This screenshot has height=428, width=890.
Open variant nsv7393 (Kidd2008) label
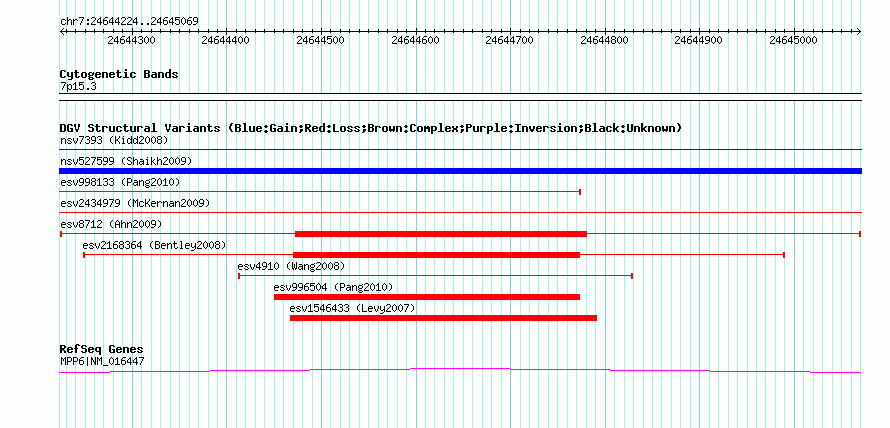[x=114, y=140]
